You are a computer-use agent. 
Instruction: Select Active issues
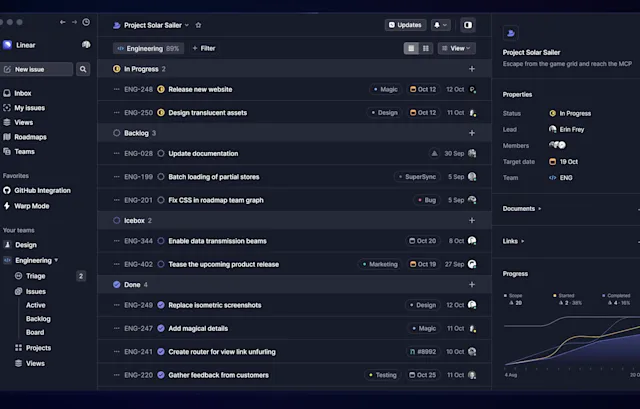(36, 305)
